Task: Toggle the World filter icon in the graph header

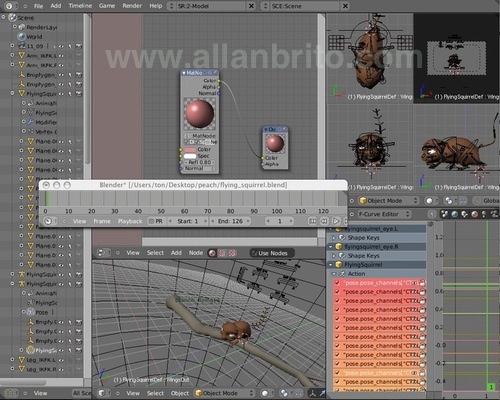Action: pos(454,214)
